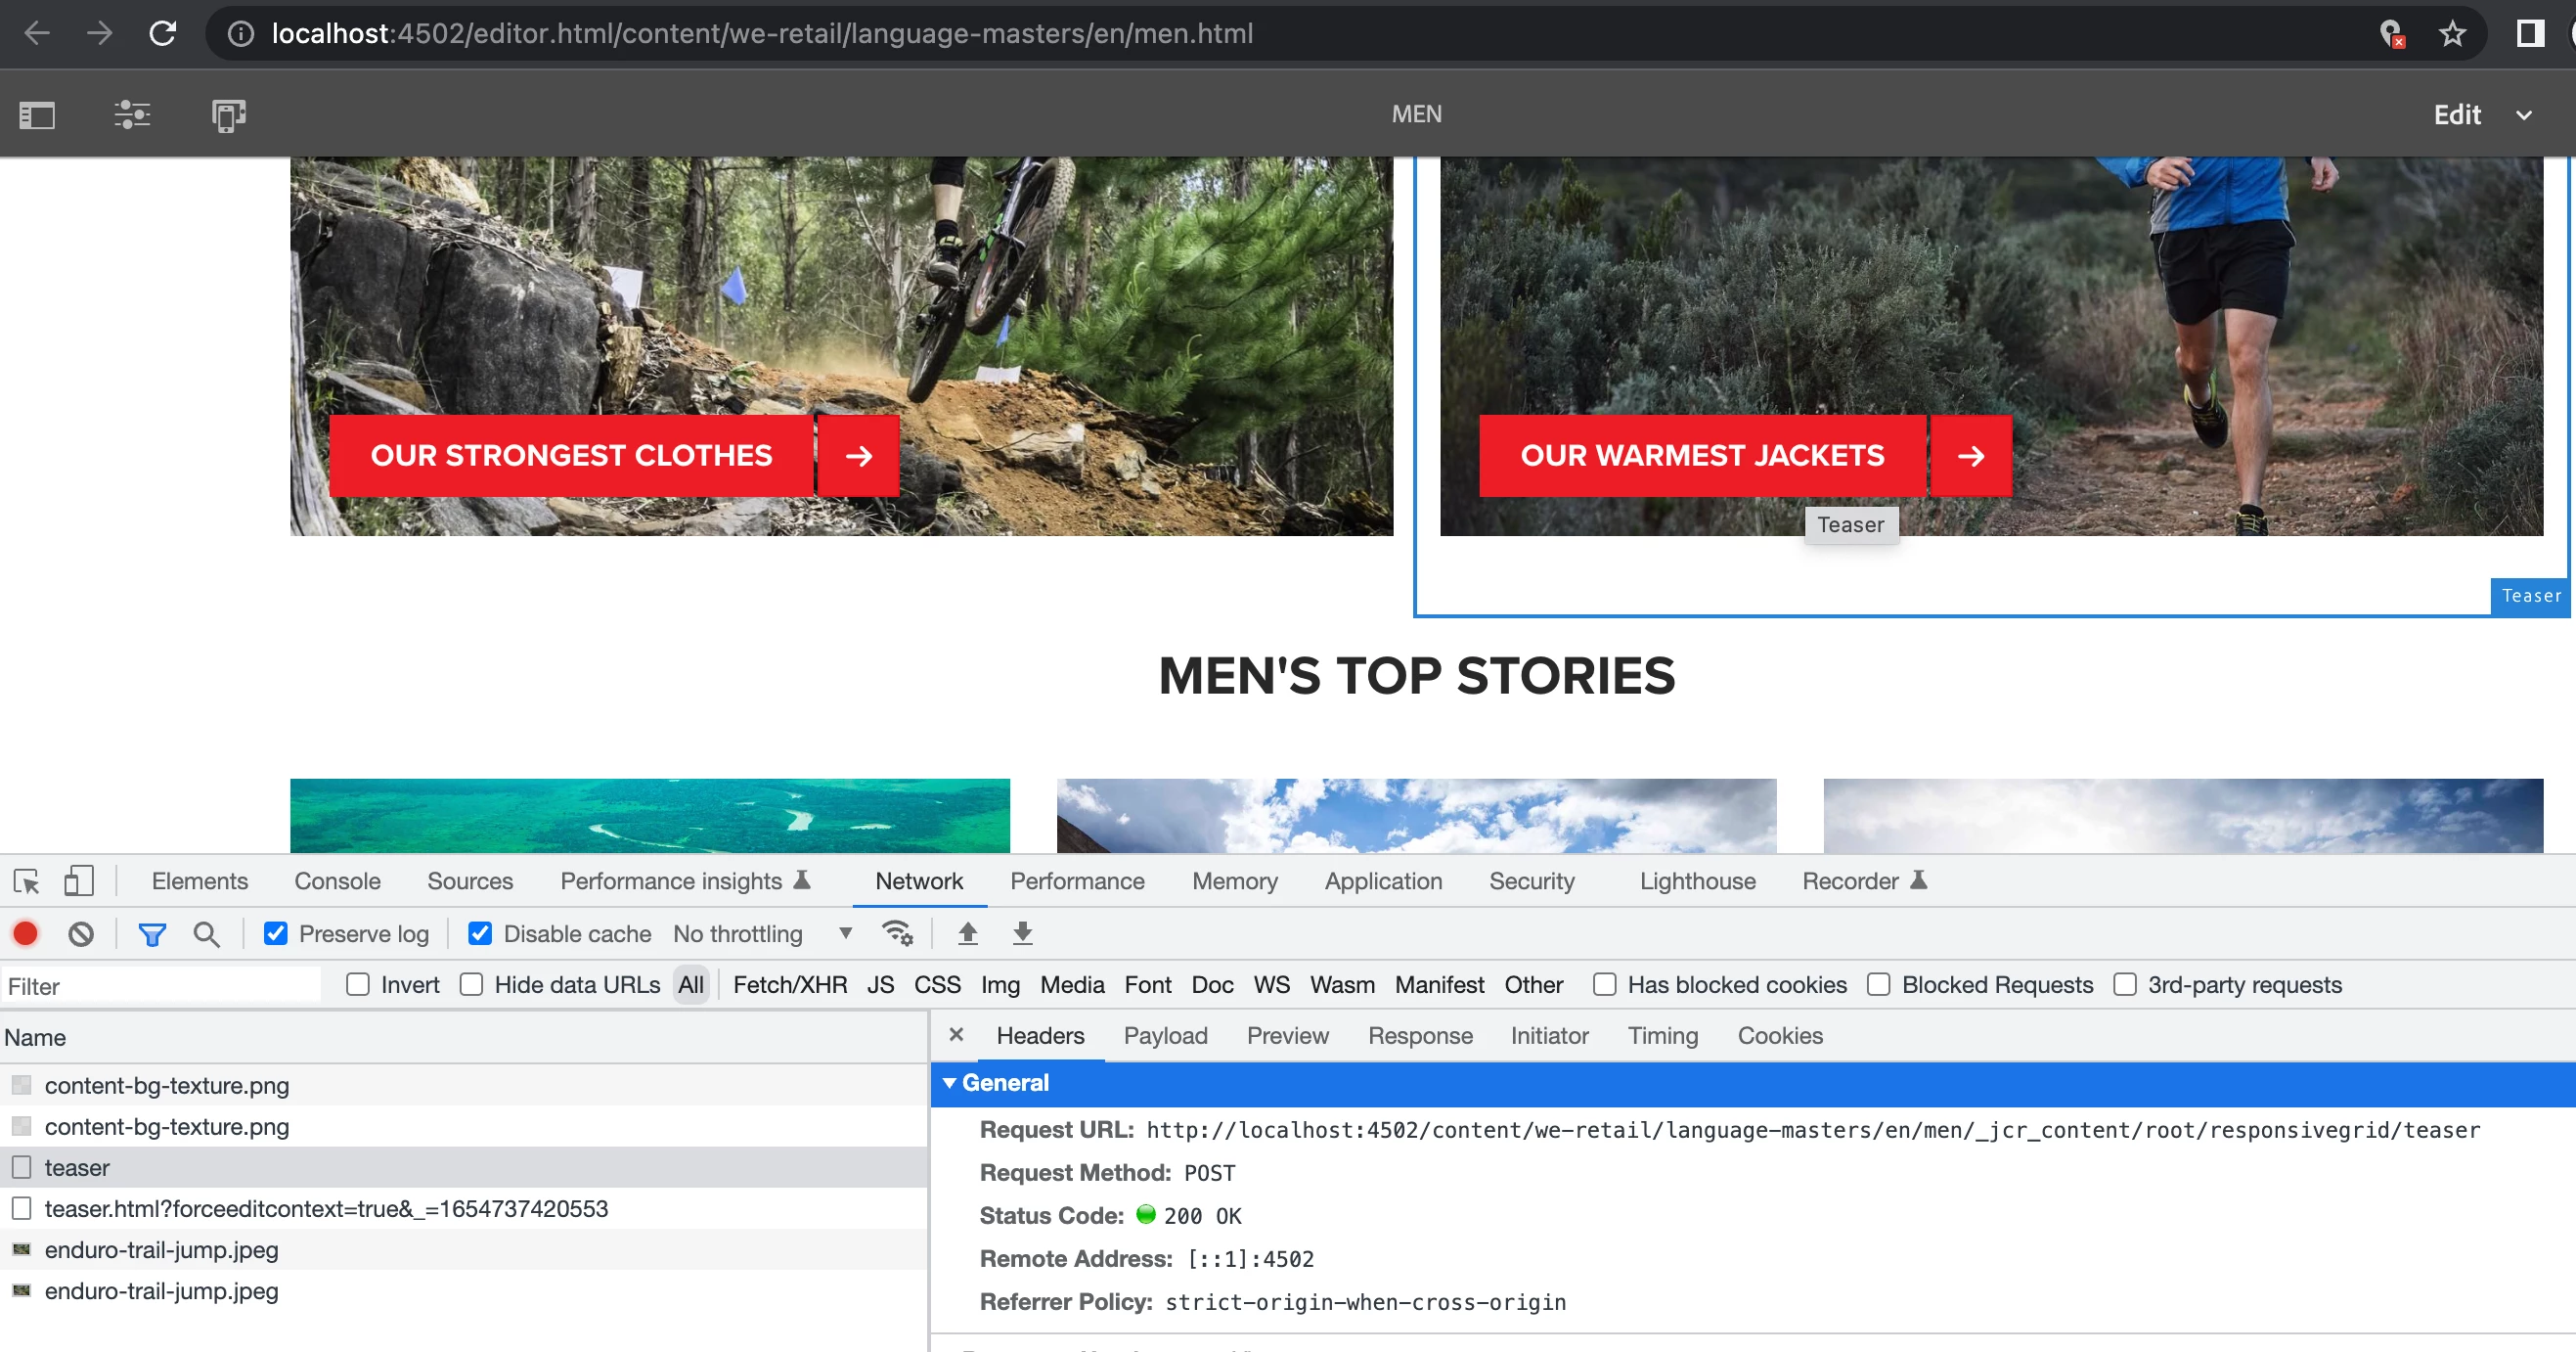
Task: Open network search magnifier icon
Action: coord(206,934)
